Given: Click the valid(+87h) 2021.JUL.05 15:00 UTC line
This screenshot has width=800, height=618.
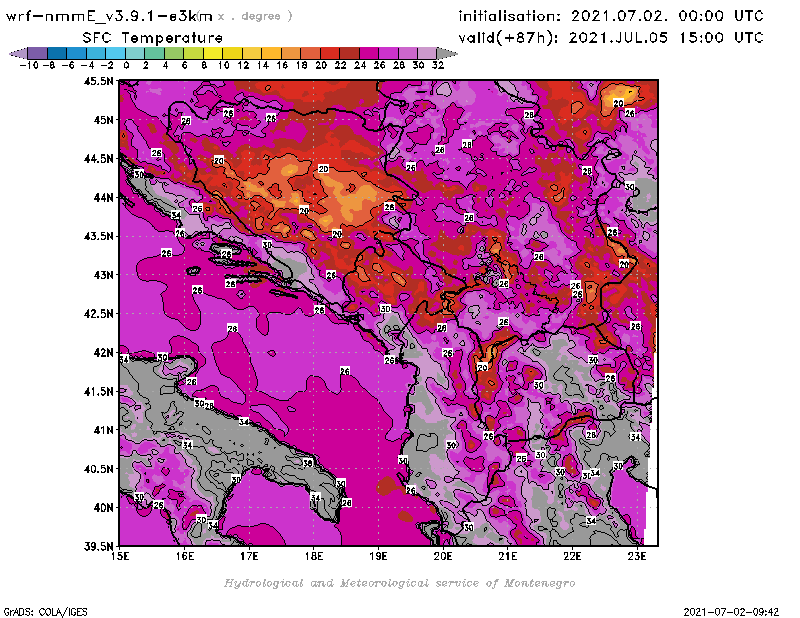Looking at the screenshot, I should point(611,38).
